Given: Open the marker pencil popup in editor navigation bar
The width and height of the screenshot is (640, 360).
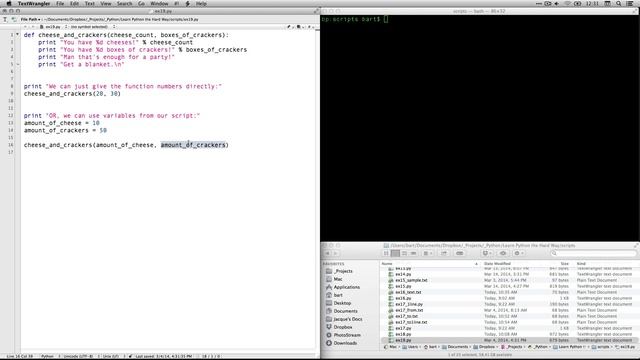Looking at the screenshot, I should [x=289, y=27].
